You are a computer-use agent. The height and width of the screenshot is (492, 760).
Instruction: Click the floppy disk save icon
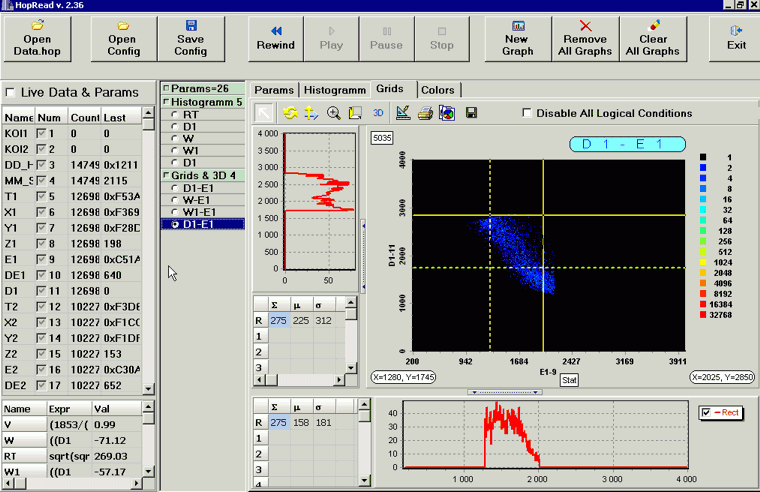[x=471, y=113]
